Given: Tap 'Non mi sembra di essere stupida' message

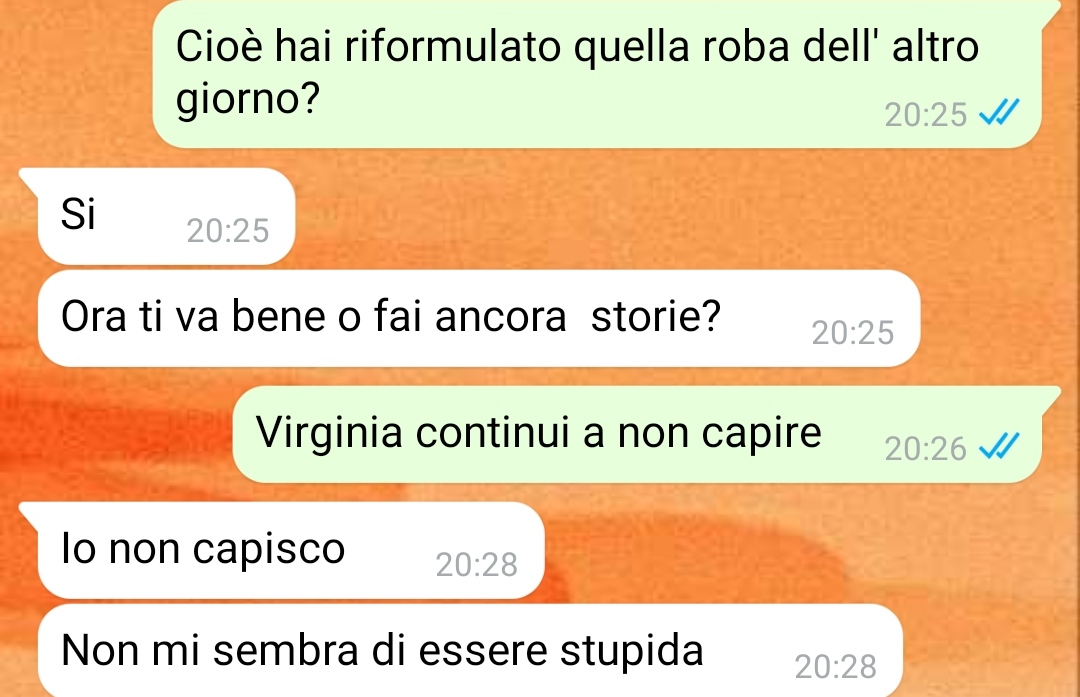Looking at the screenshot, I should [470, 651].
